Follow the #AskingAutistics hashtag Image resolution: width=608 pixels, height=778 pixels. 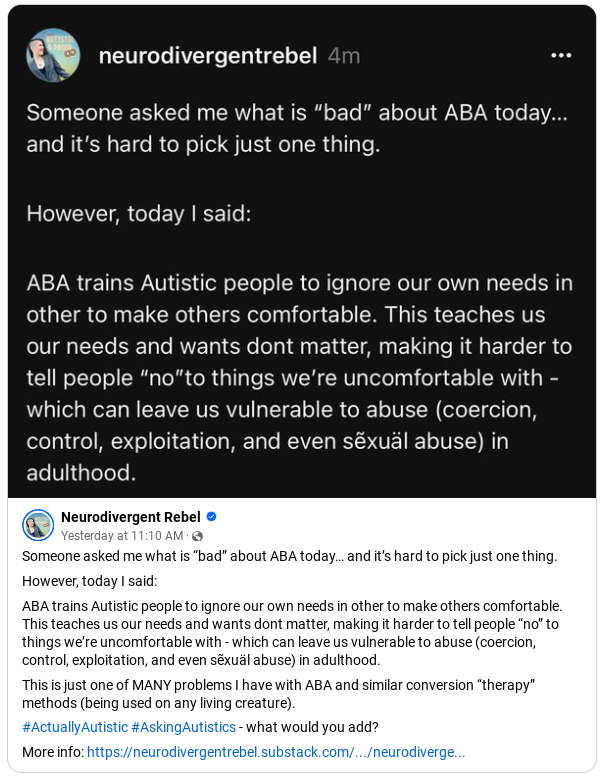183,727
